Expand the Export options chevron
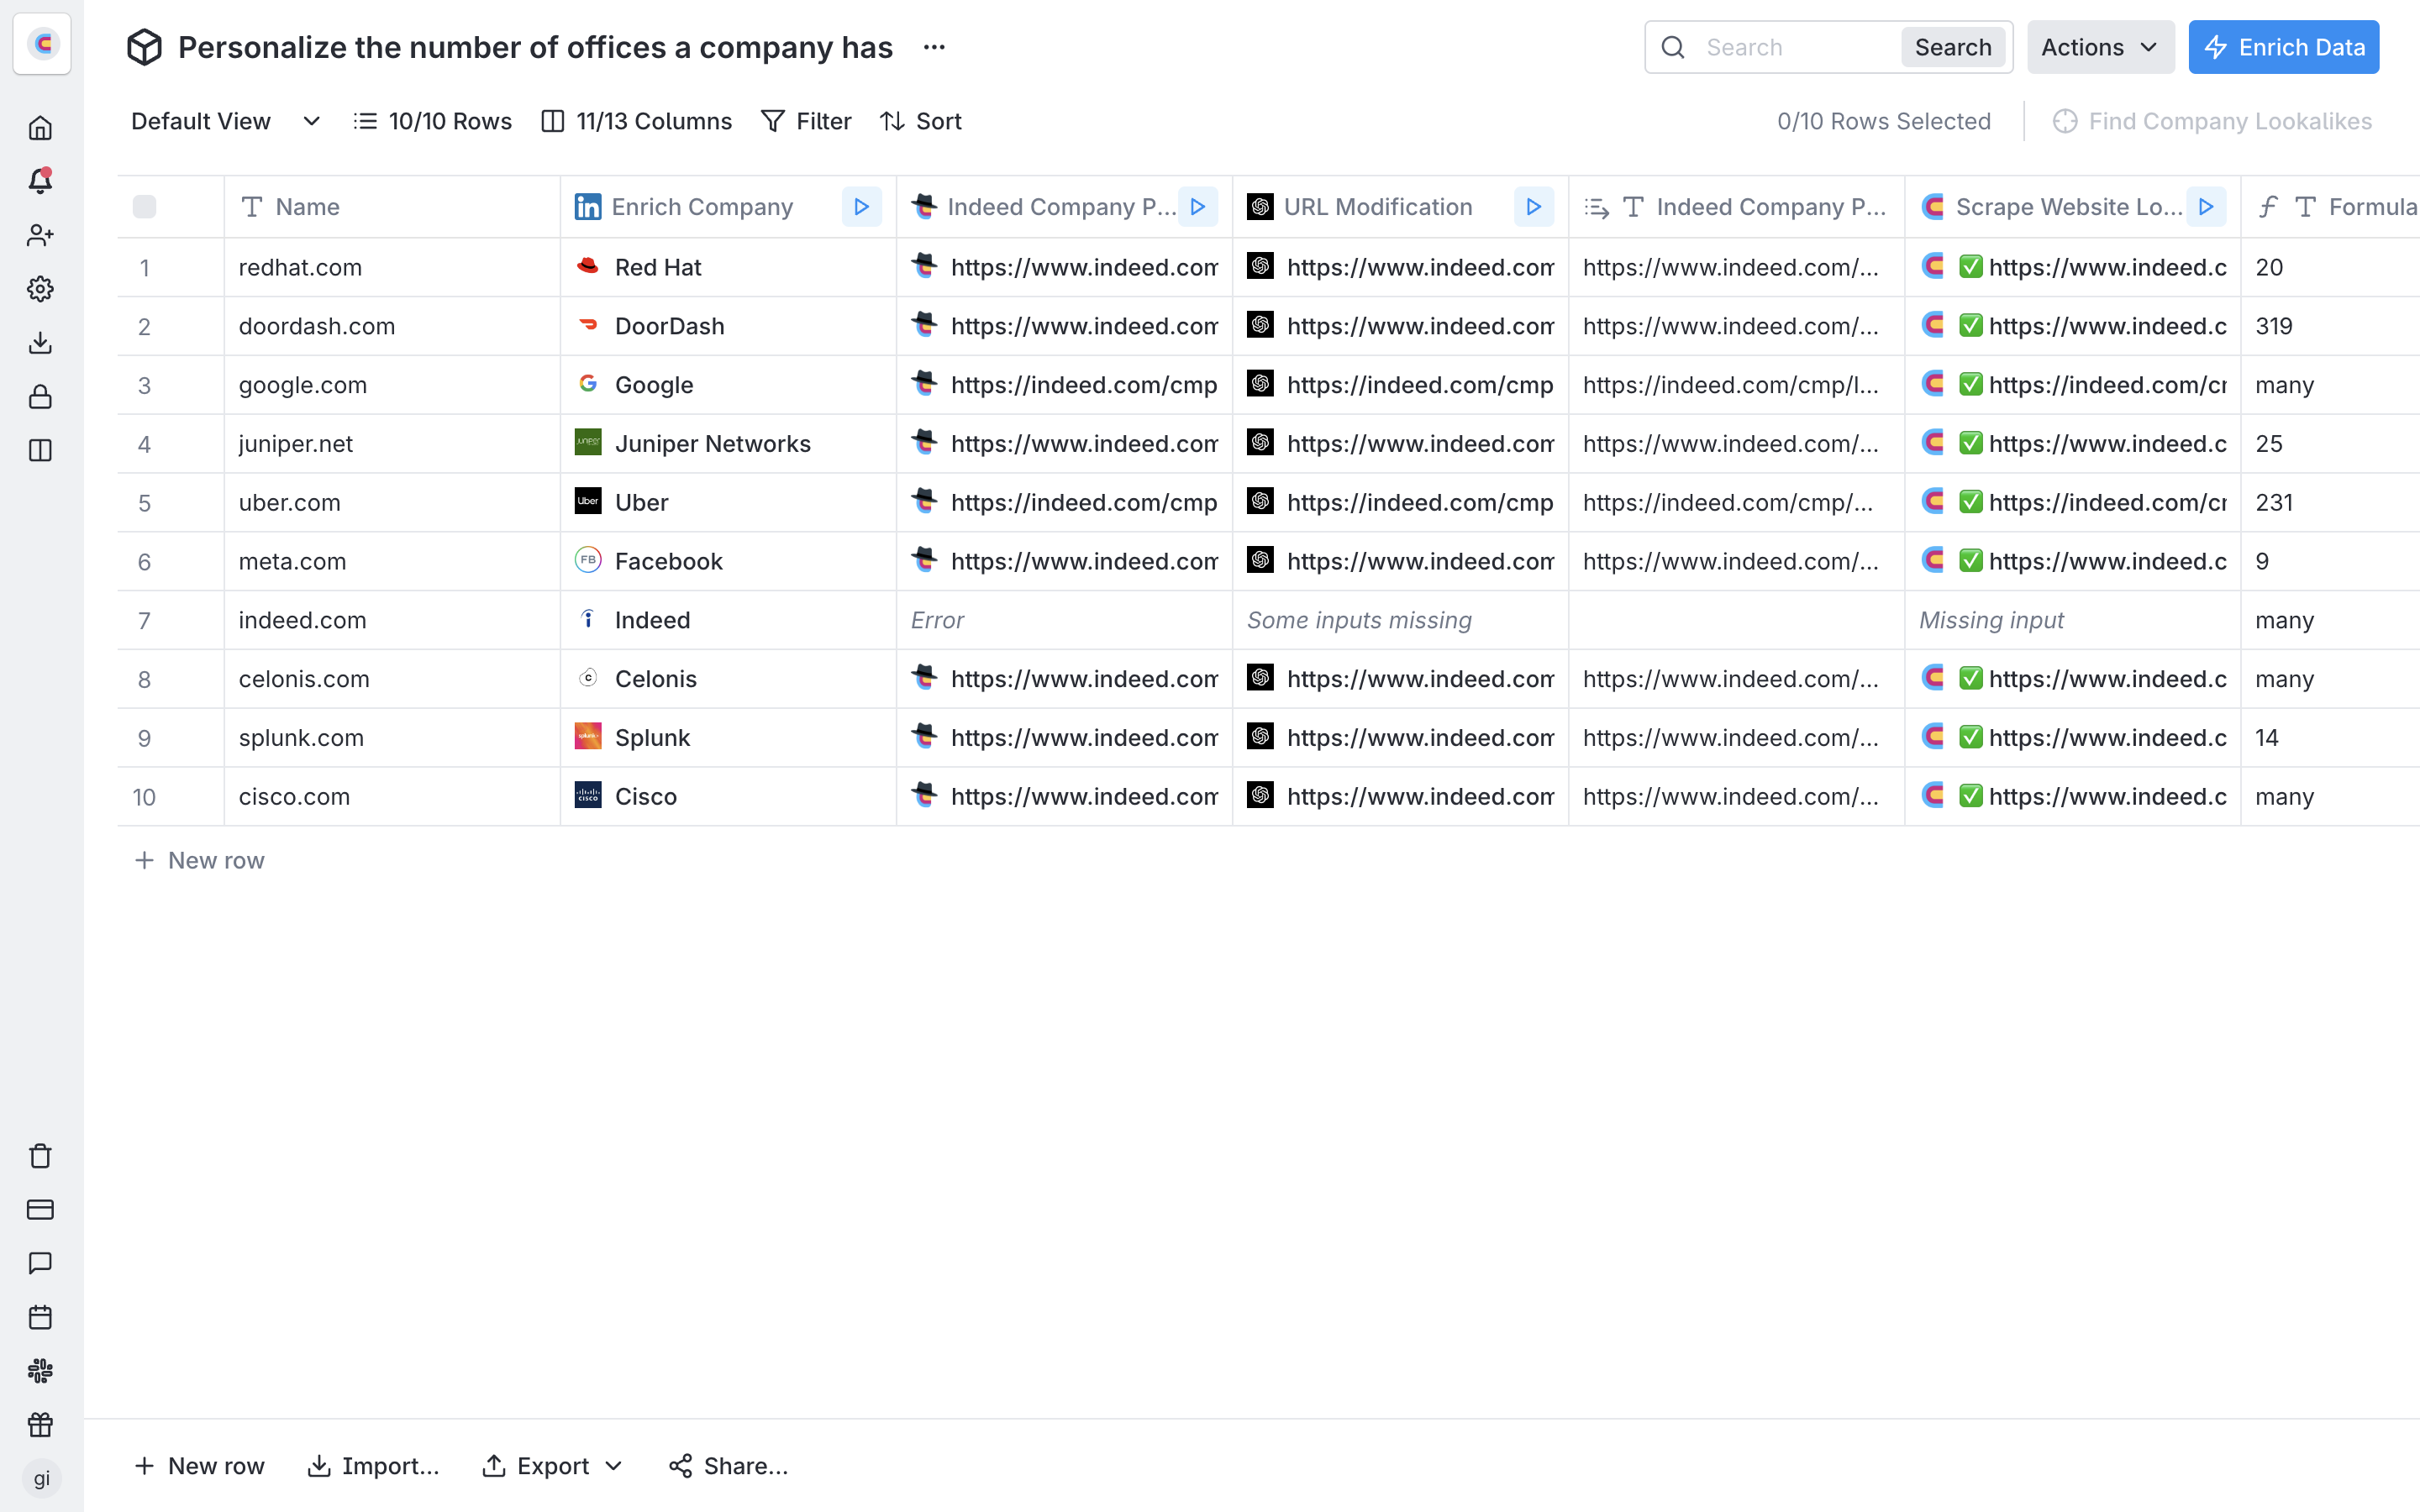Screen dimensions: 2420x1512 [614, 1466]
